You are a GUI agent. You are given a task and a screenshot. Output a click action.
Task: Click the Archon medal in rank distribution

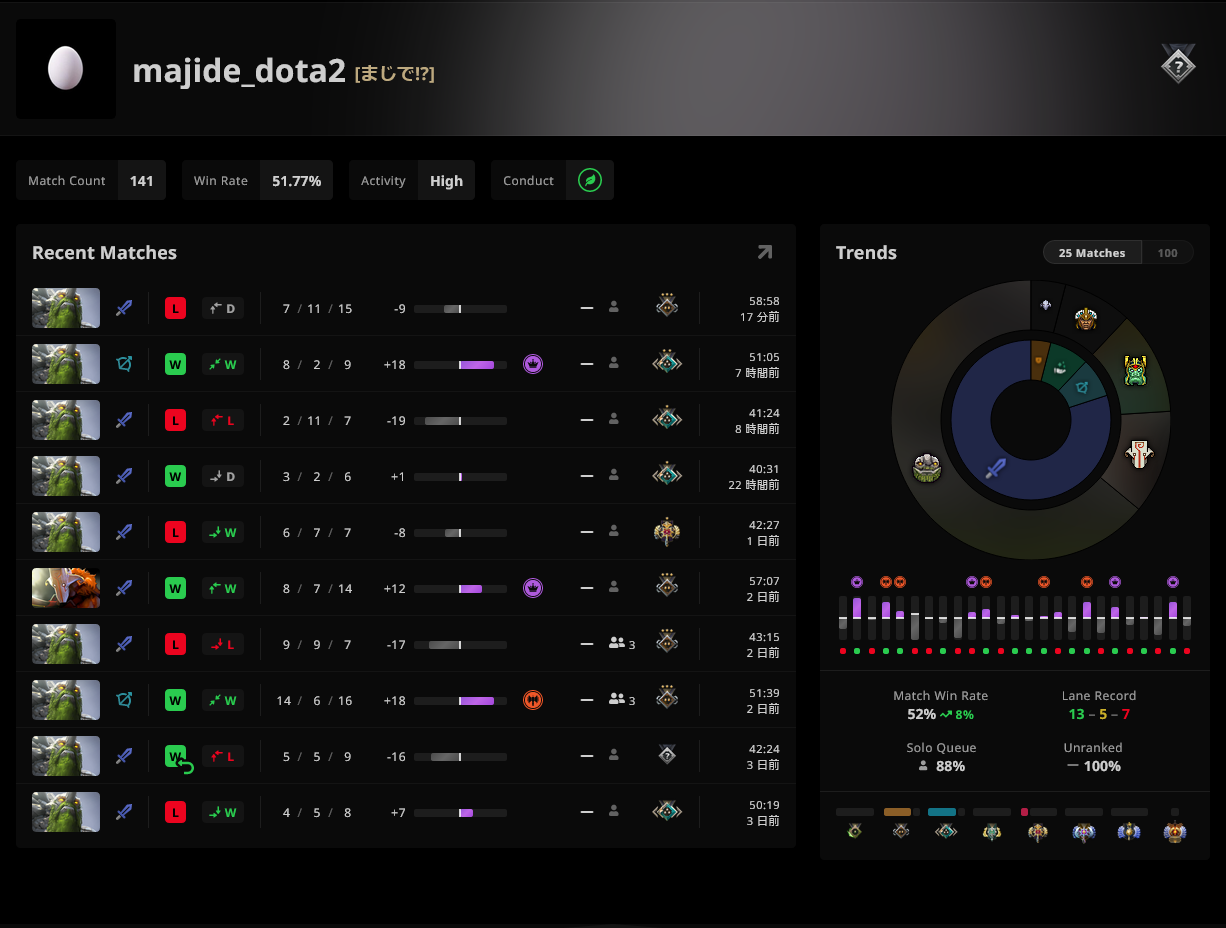992,831
